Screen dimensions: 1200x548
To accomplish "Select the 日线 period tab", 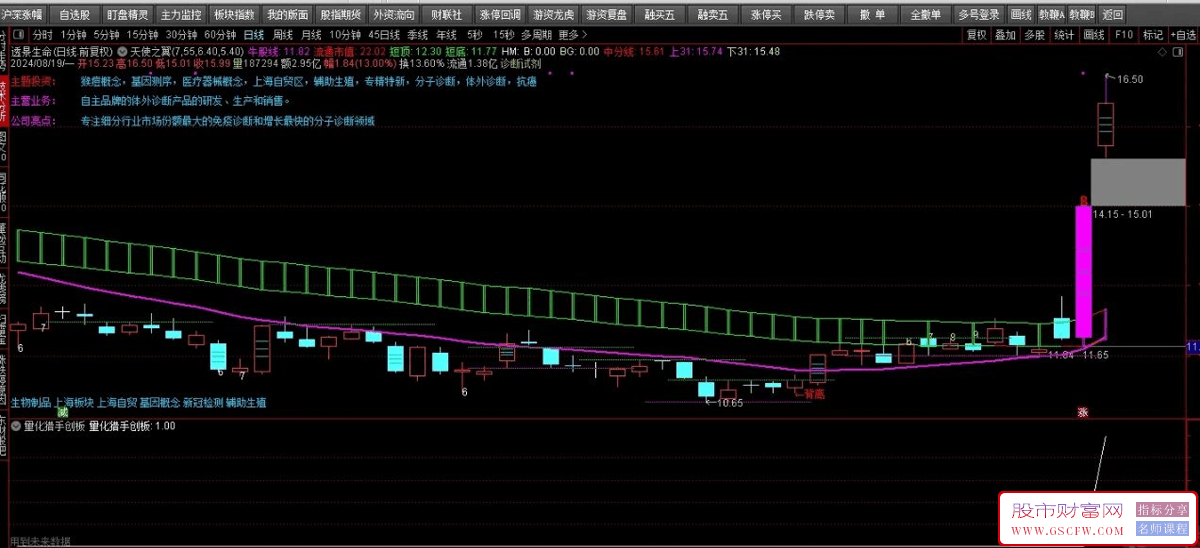I will click(254, 34).
